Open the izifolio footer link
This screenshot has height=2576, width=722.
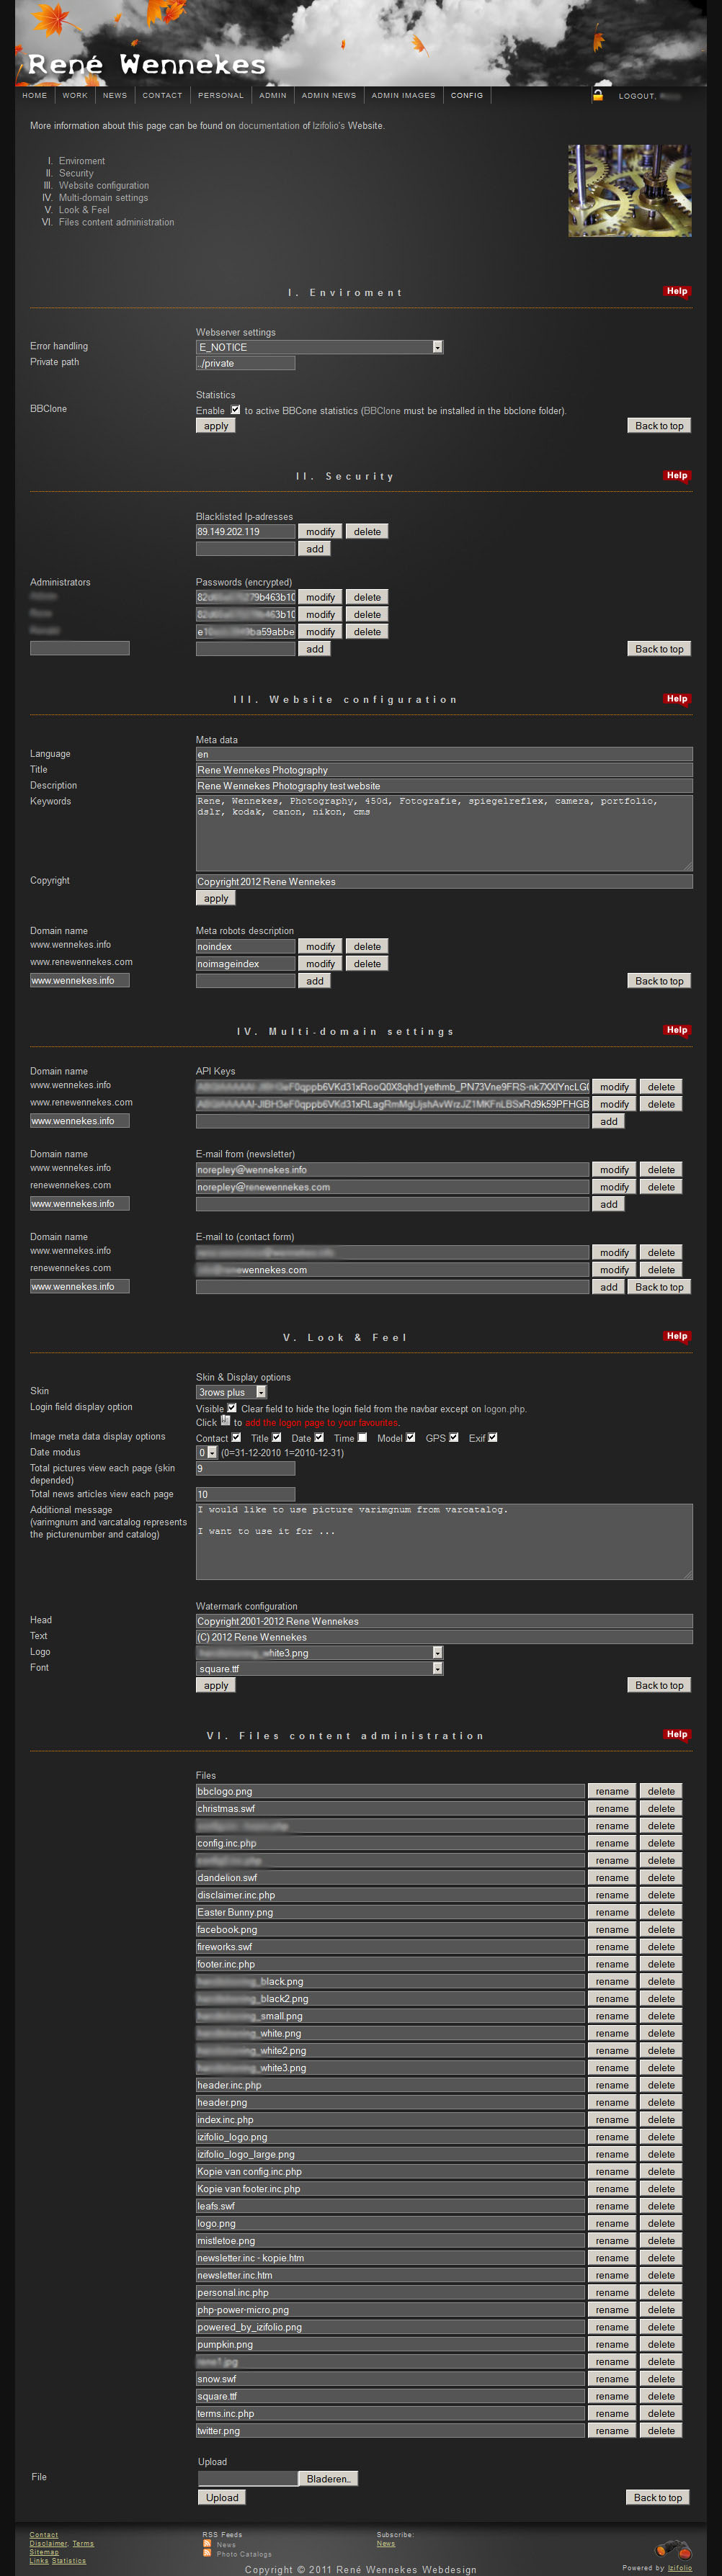(680, 2568)
